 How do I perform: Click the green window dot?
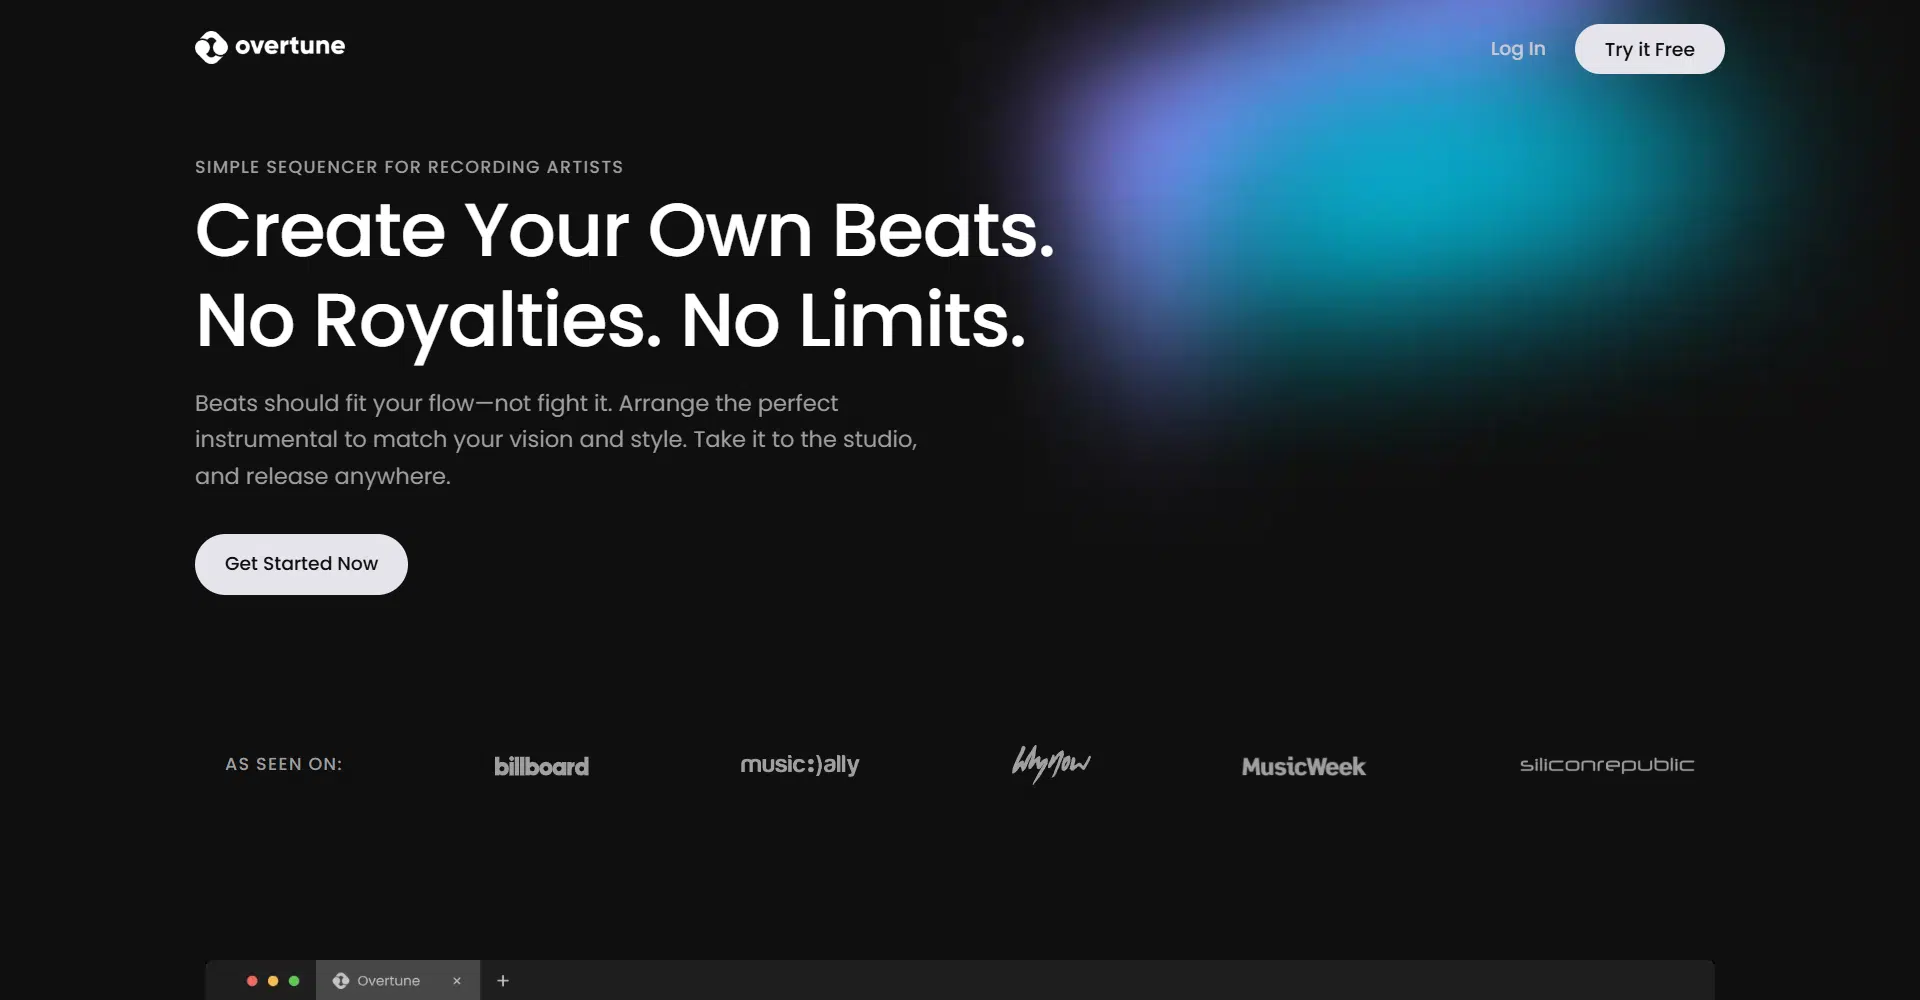[294, 981]
